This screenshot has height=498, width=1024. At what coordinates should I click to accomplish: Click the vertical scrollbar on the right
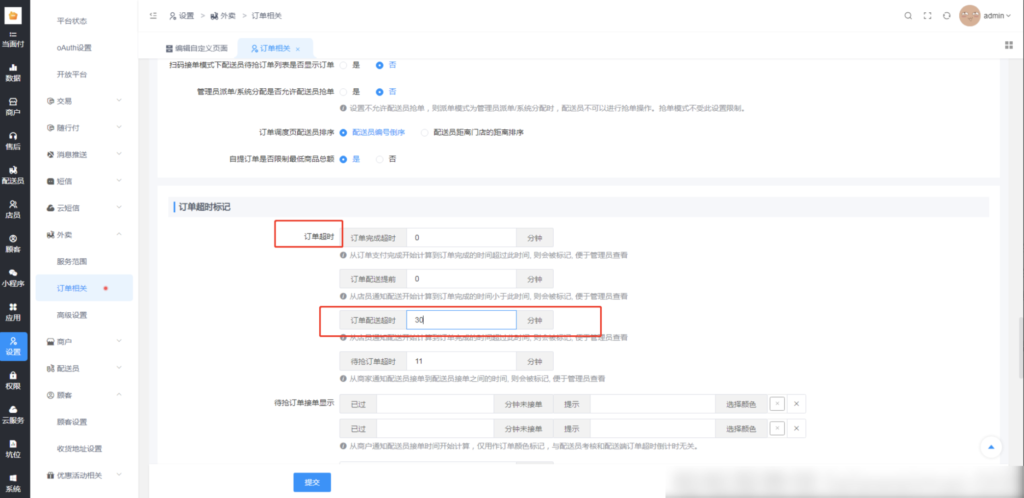pyautogui.click(x=1021, y=346)
